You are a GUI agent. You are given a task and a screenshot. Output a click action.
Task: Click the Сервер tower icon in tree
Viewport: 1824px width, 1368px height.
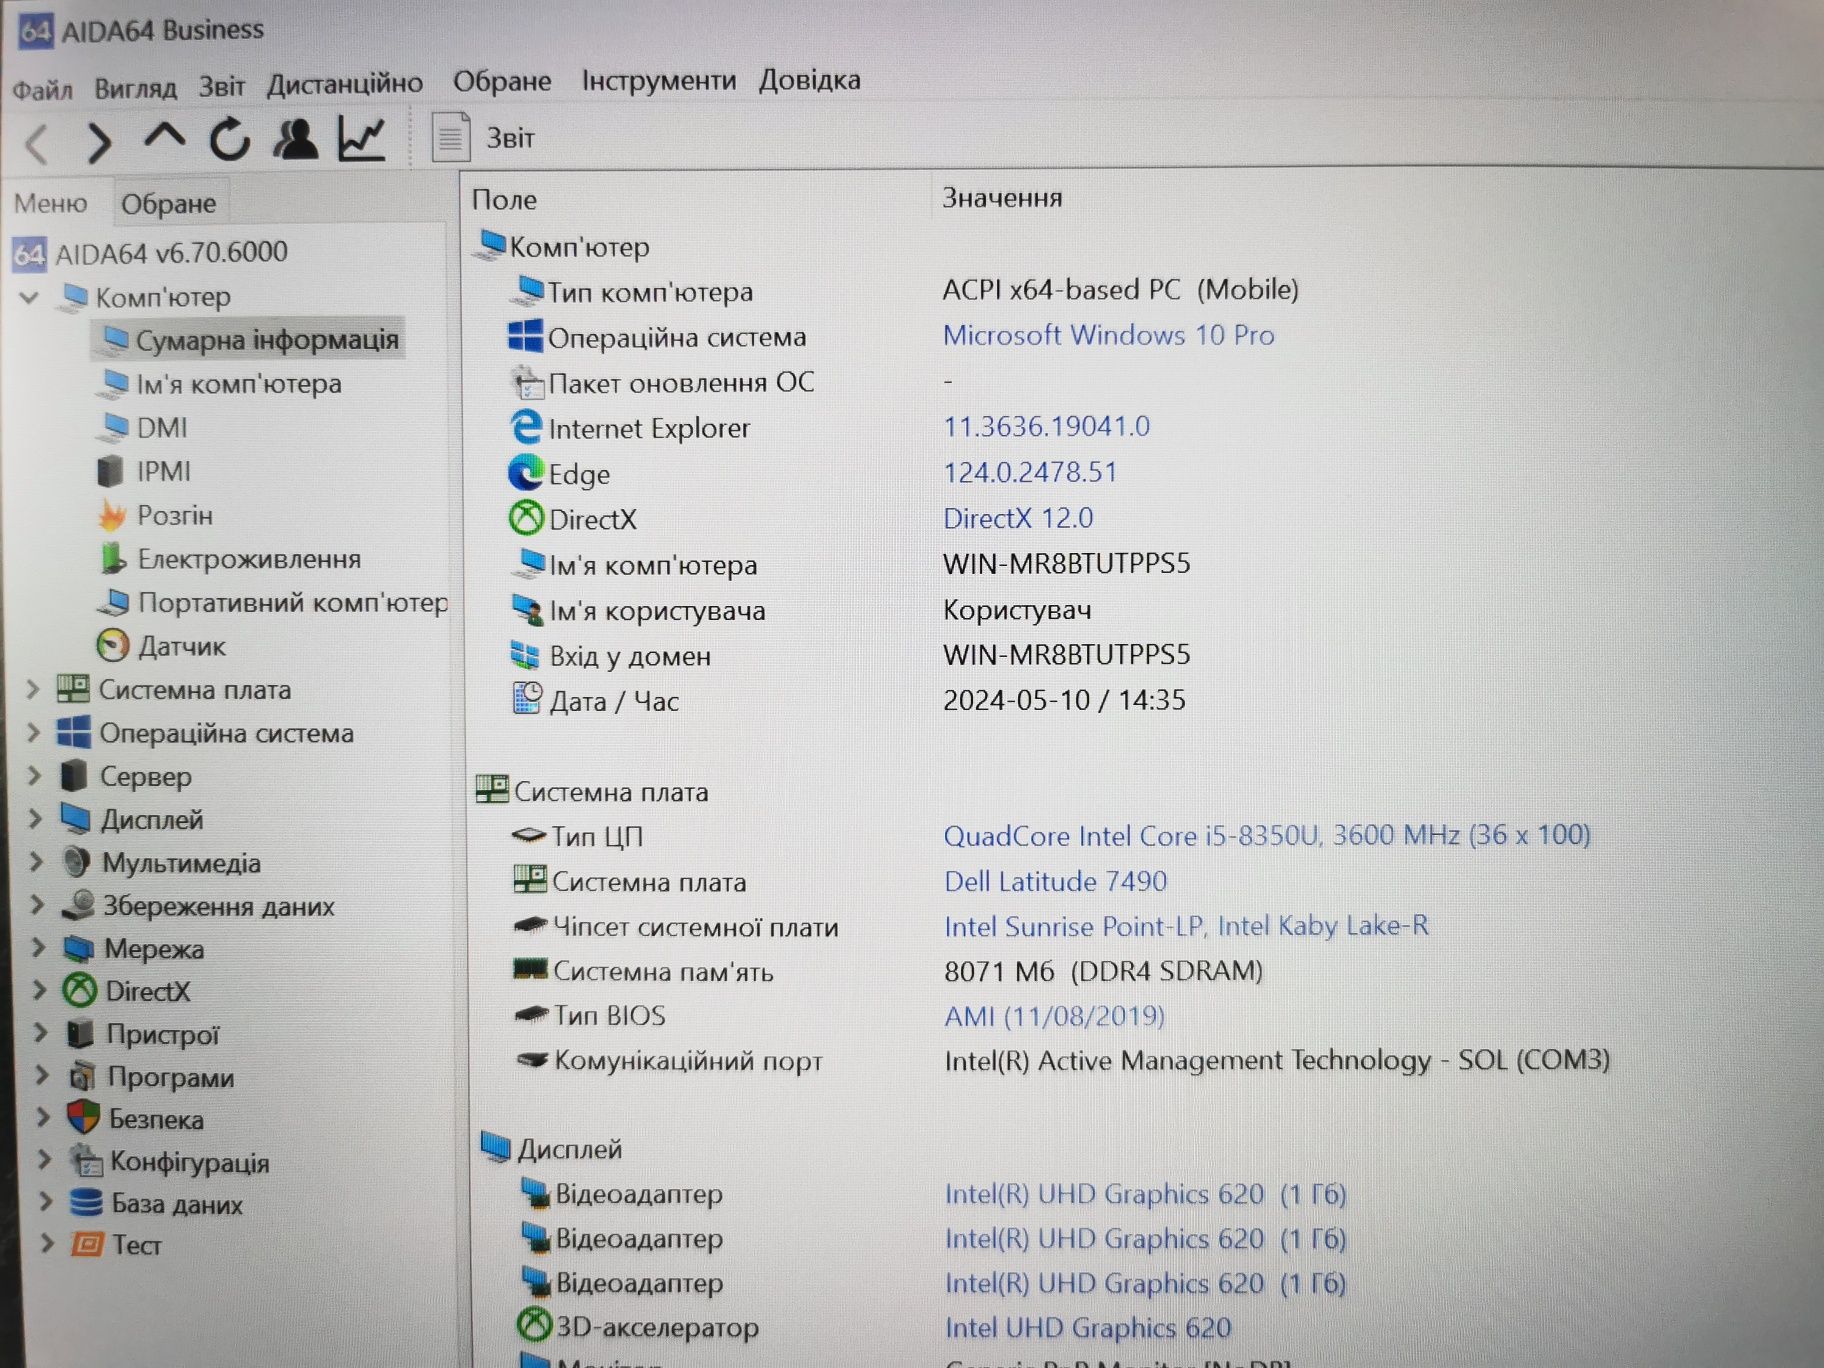(x=73, y=775)
